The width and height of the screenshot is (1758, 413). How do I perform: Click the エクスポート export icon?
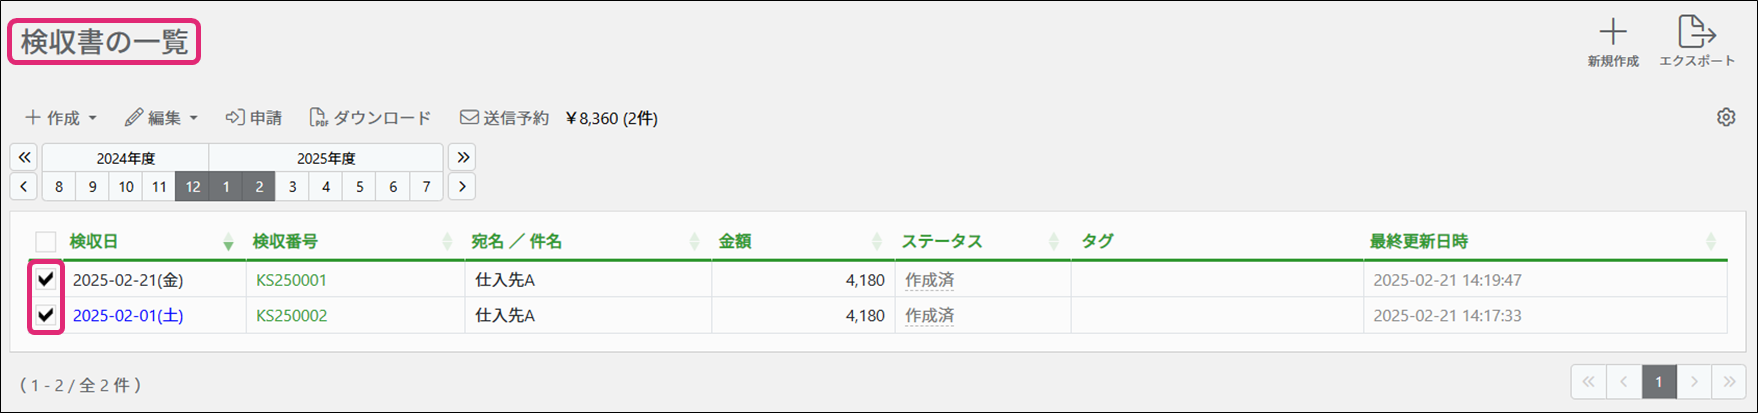pos(1696,33)
